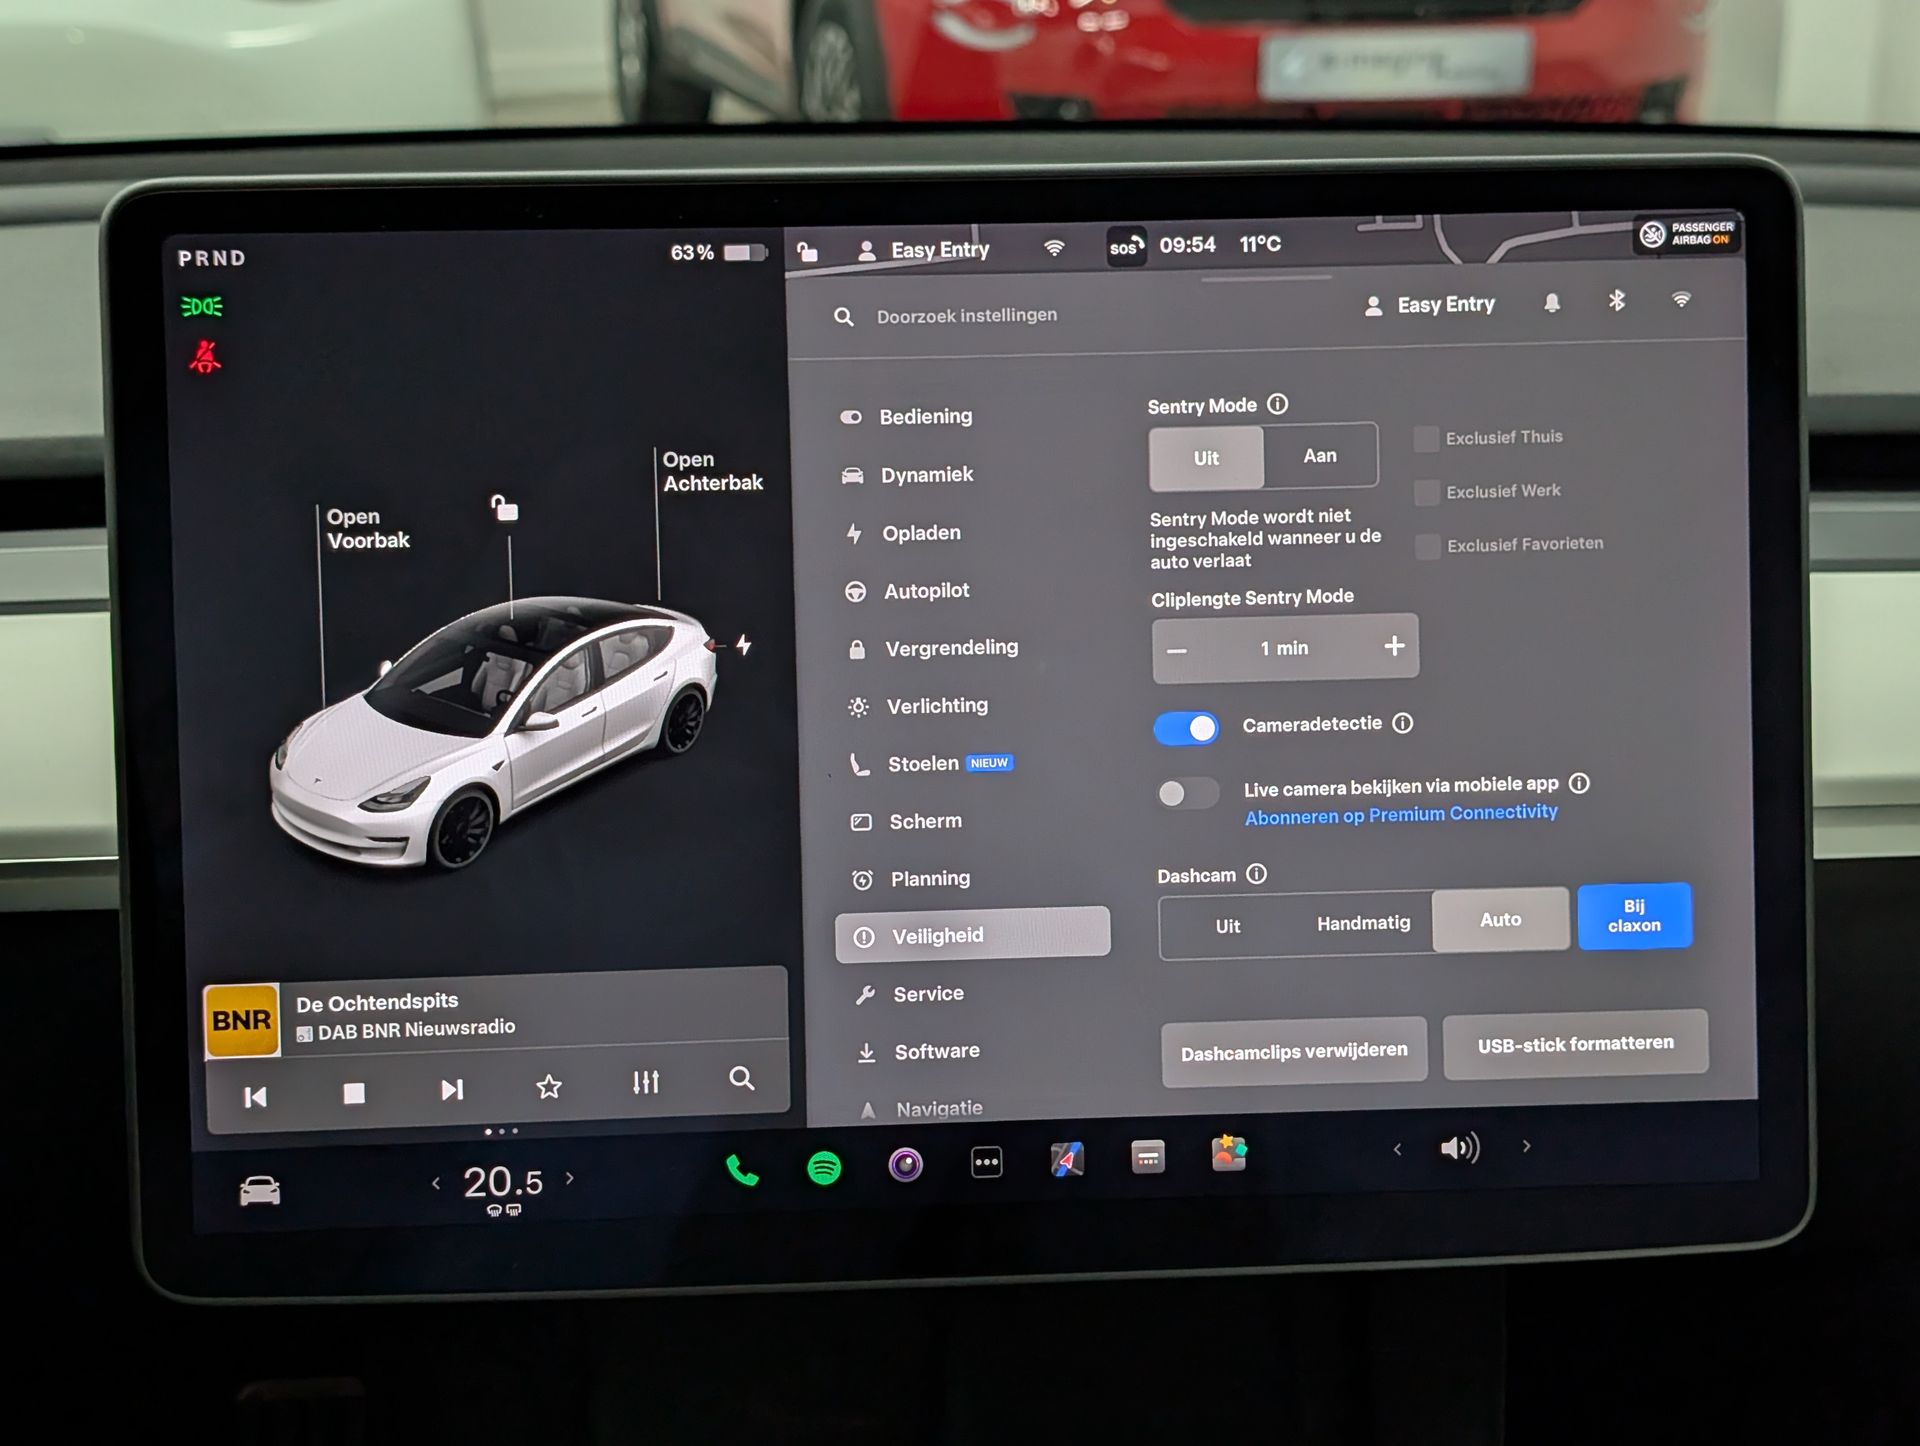Tap the notification bell icon
Viewport: 1920px width, 1446px height.
point(1552,303)
